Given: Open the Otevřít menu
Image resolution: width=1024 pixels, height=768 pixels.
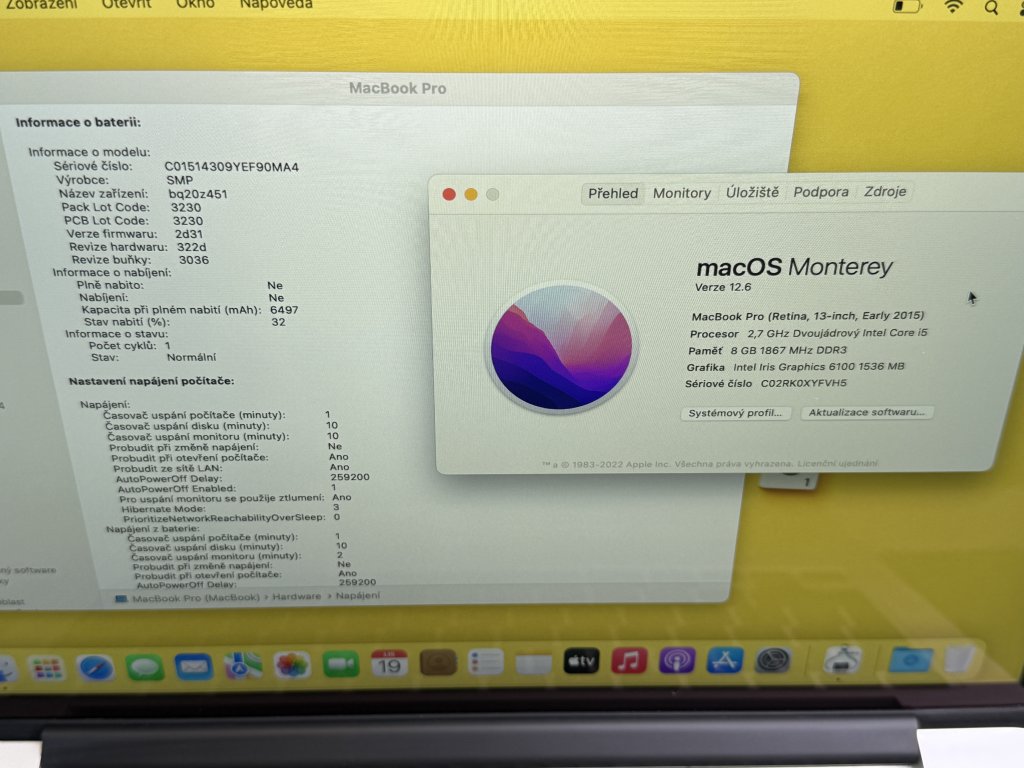Looking at the screenshot, I should (126, 4).
